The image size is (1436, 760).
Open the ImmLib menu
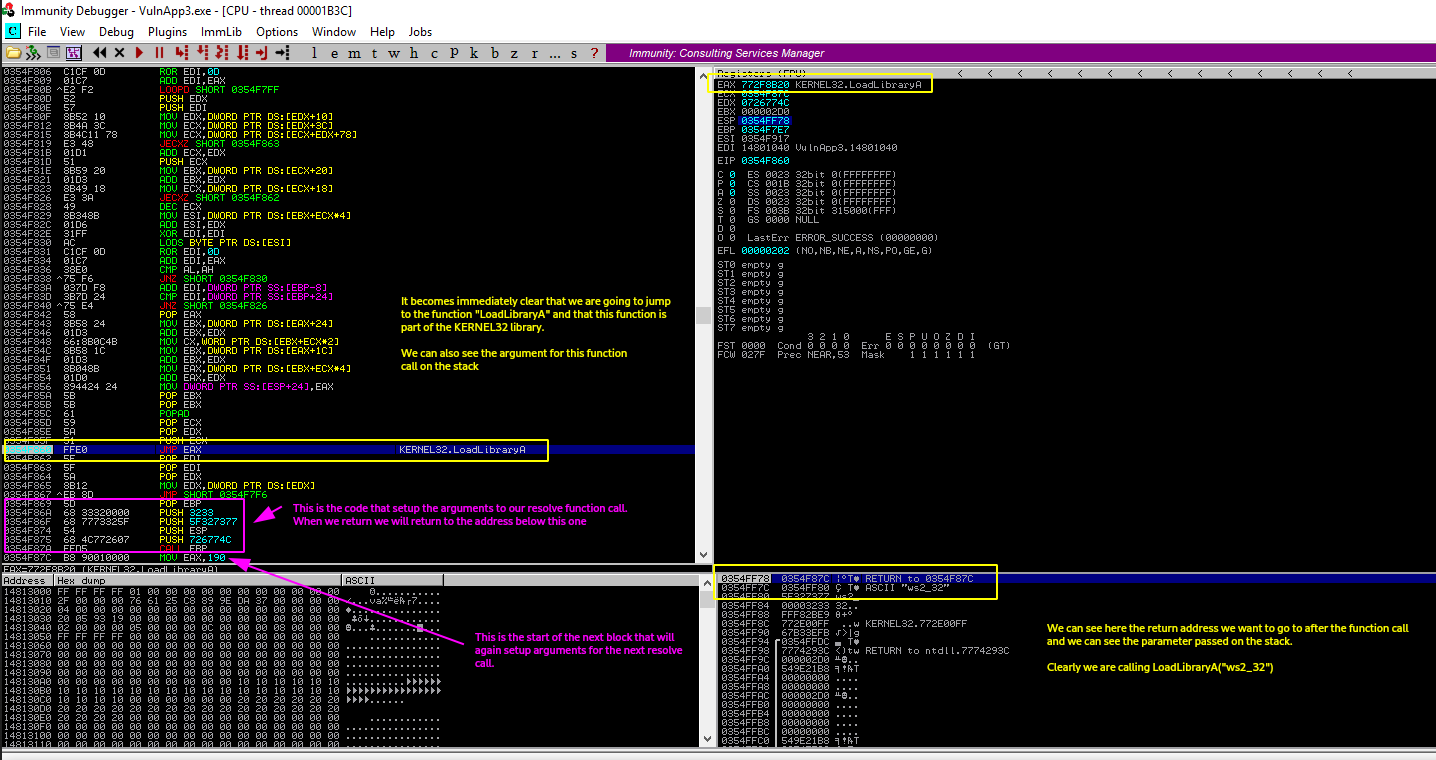[x=221, y=32]
